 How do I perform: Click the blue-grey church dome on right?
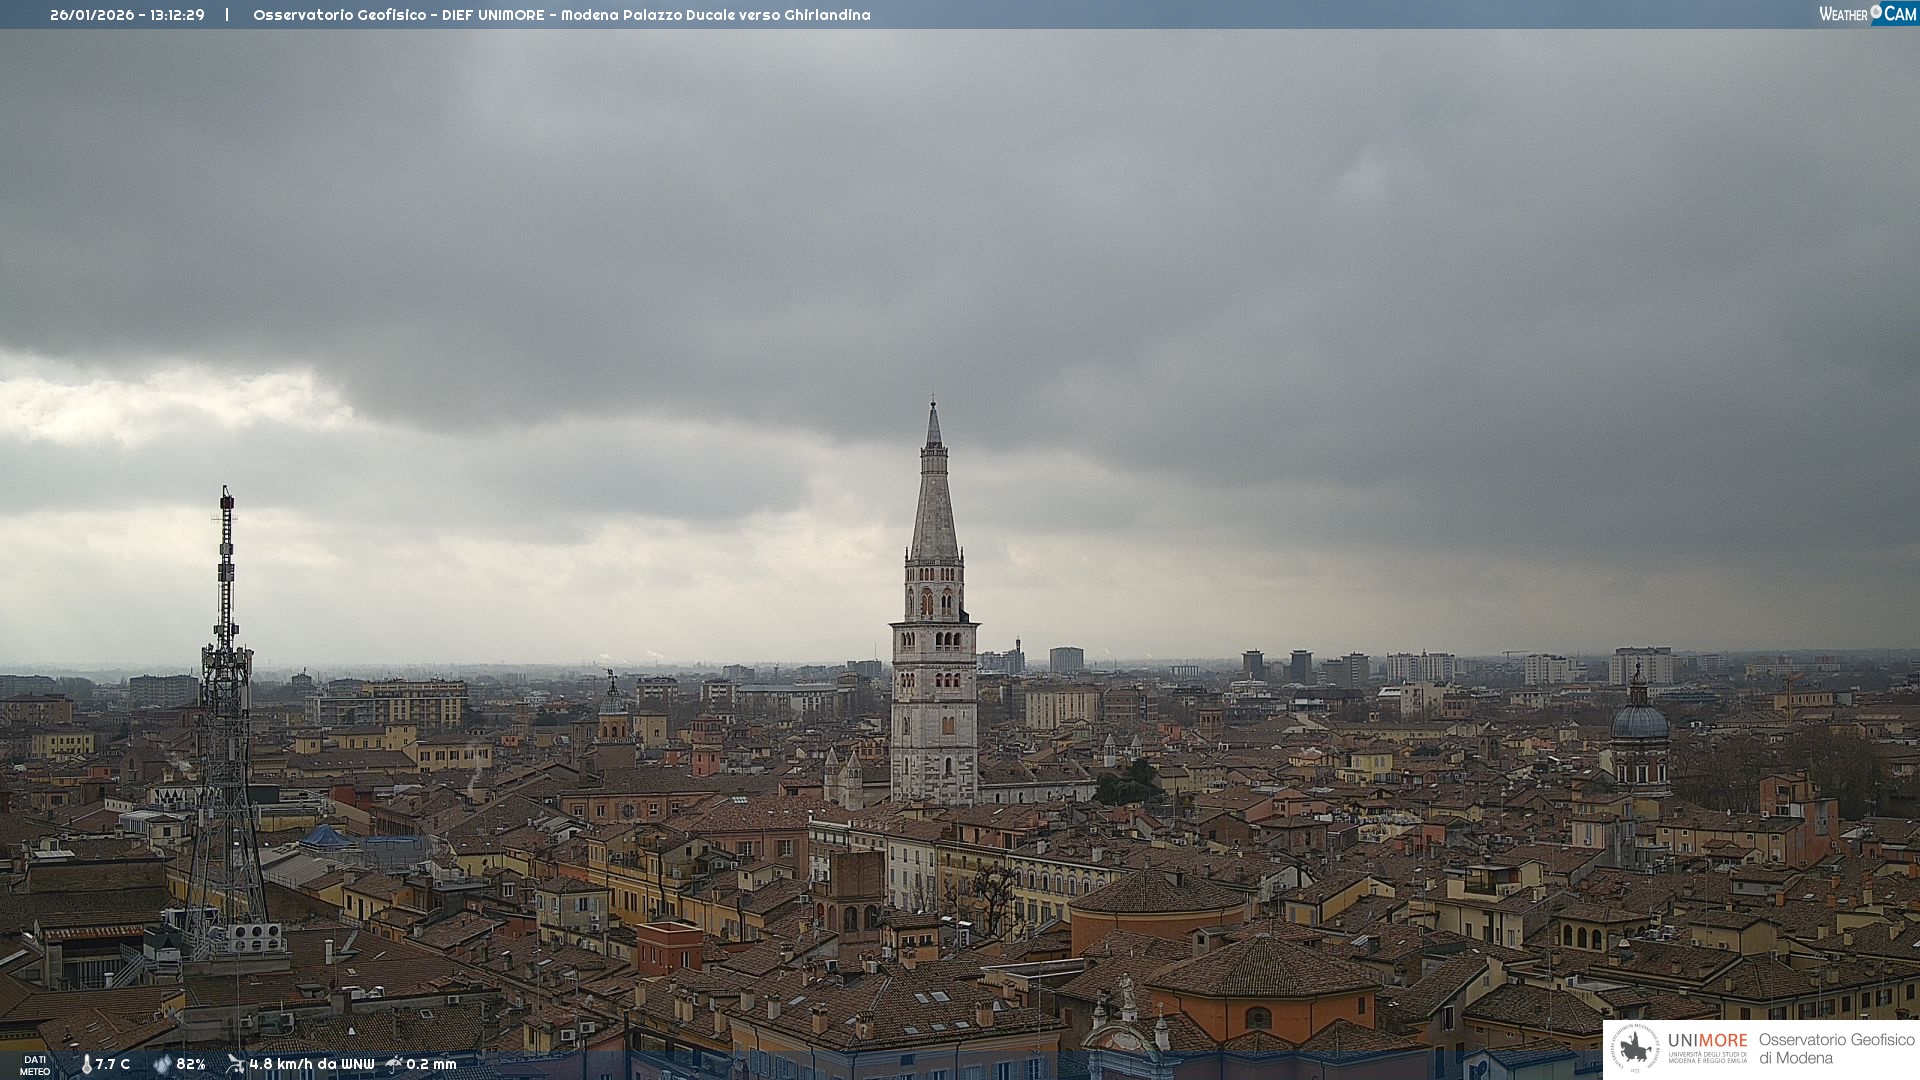[x=1639, y=722]
